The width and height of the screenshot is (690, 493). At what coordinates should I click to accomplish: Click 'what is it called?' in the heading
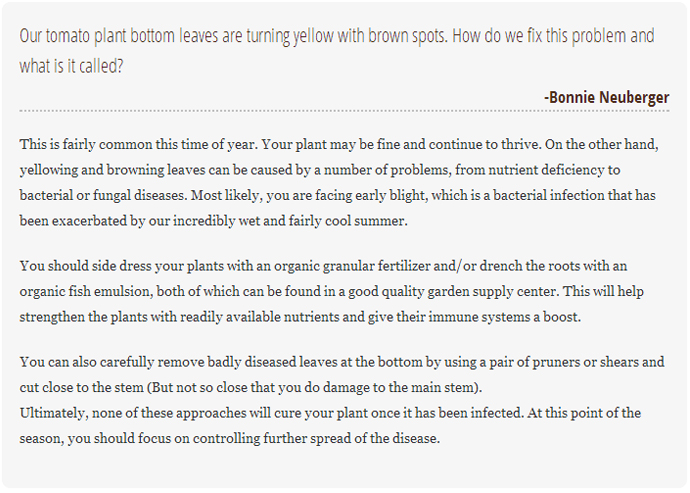coord(71,66)
